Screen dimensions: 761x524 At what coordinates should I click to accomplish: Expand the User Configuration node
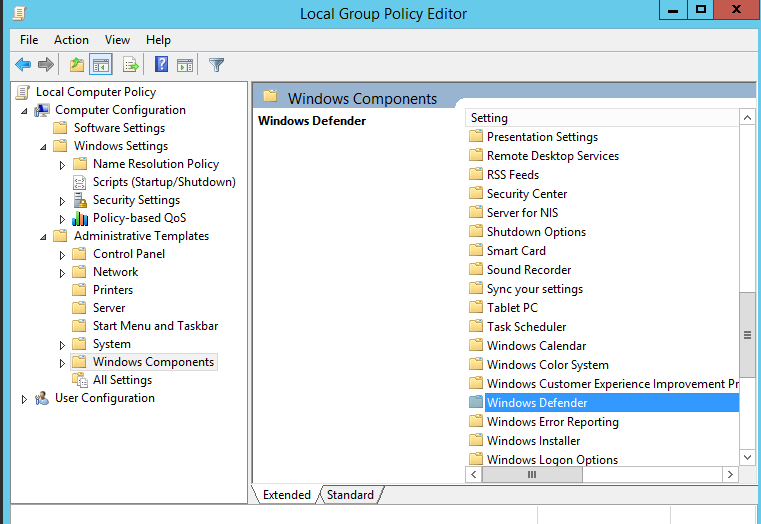24,399
